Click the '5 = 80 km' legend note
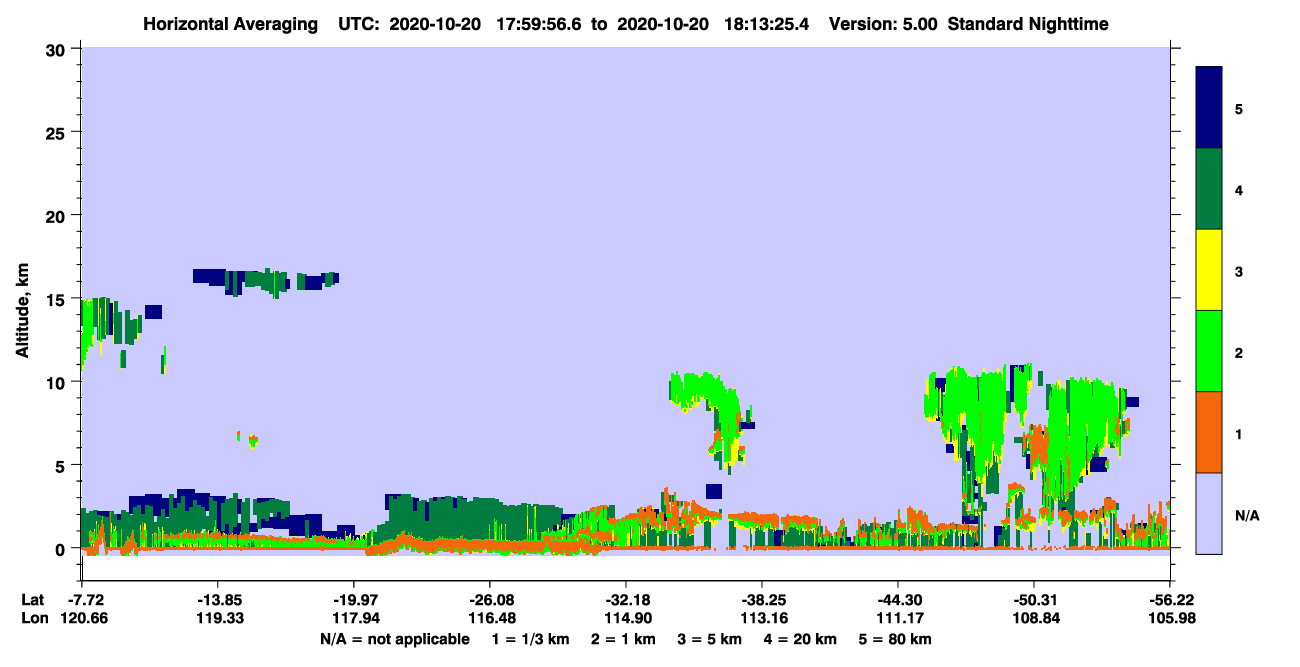The height and width of the screenshot is (667, 1300). point(895,639)
